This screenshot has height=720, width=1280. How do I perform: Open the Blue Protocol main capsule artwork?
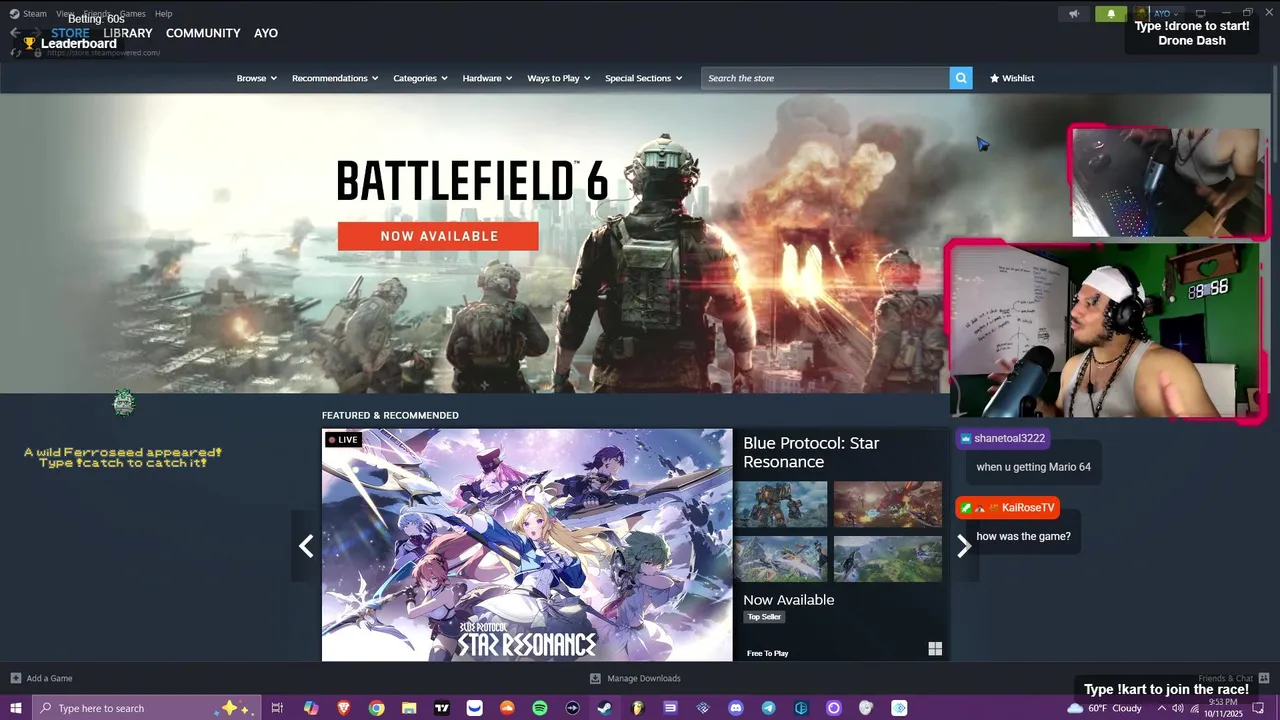click(x=527, y=545)
